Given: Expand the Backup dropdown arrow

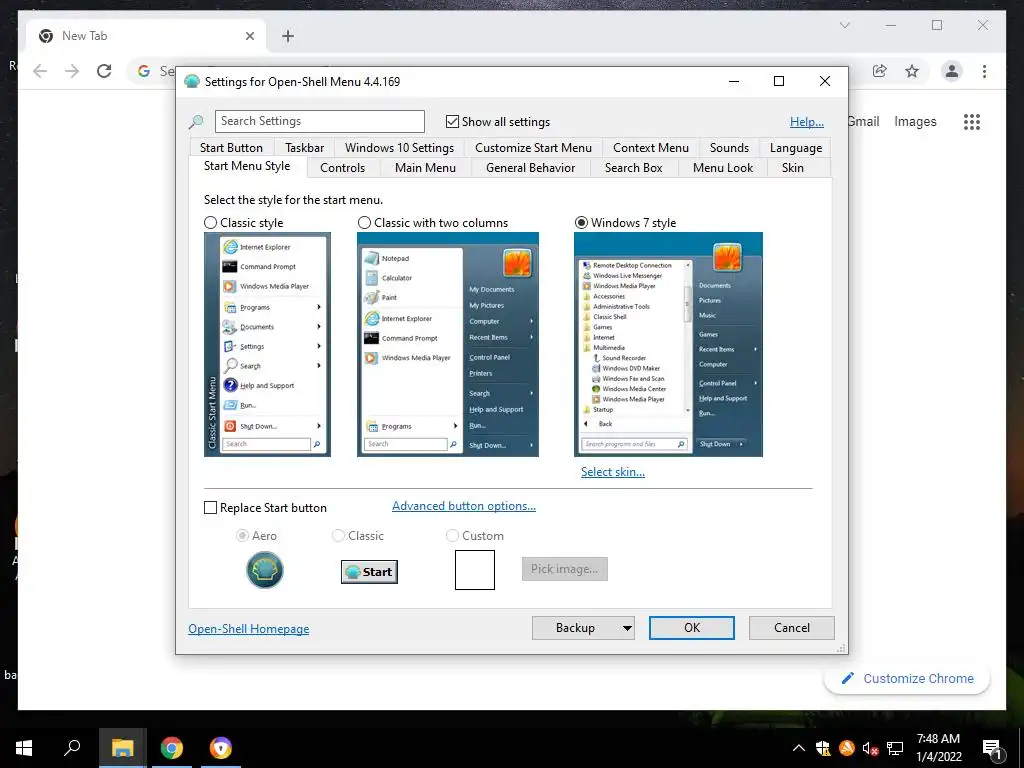Looking at the screenshot, I should click(627, 628).
